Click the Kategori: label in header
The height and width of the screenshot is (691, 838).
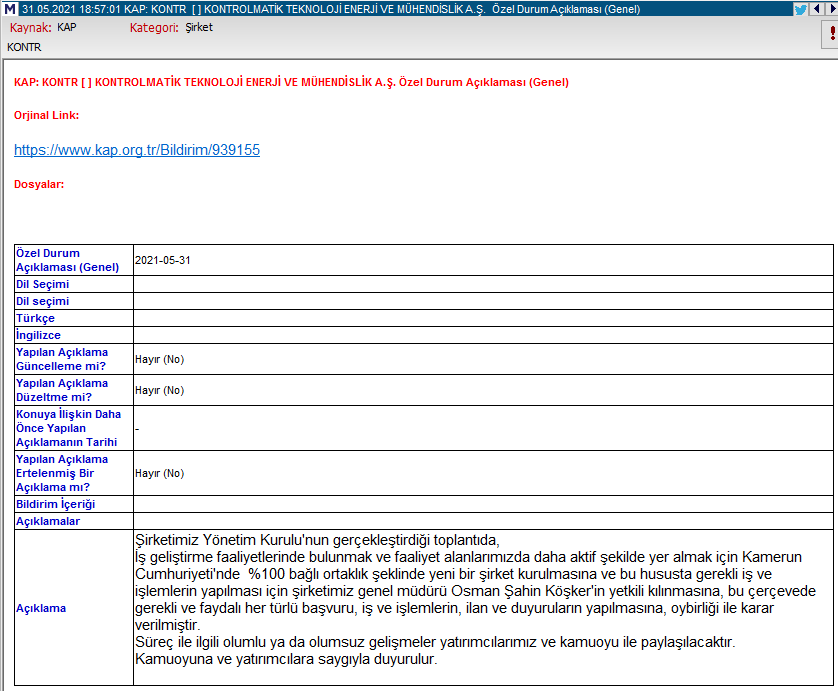coord(154,27)
